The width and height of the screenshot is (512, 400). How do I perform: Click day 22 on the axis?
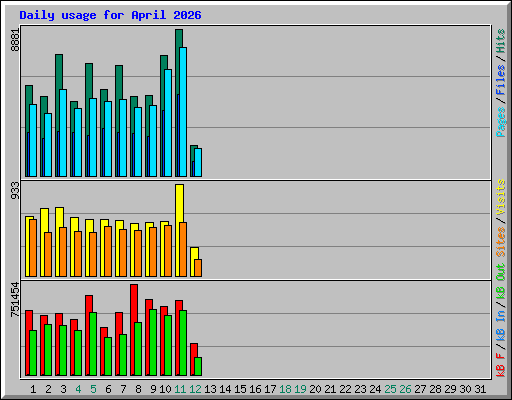[345, 389]
